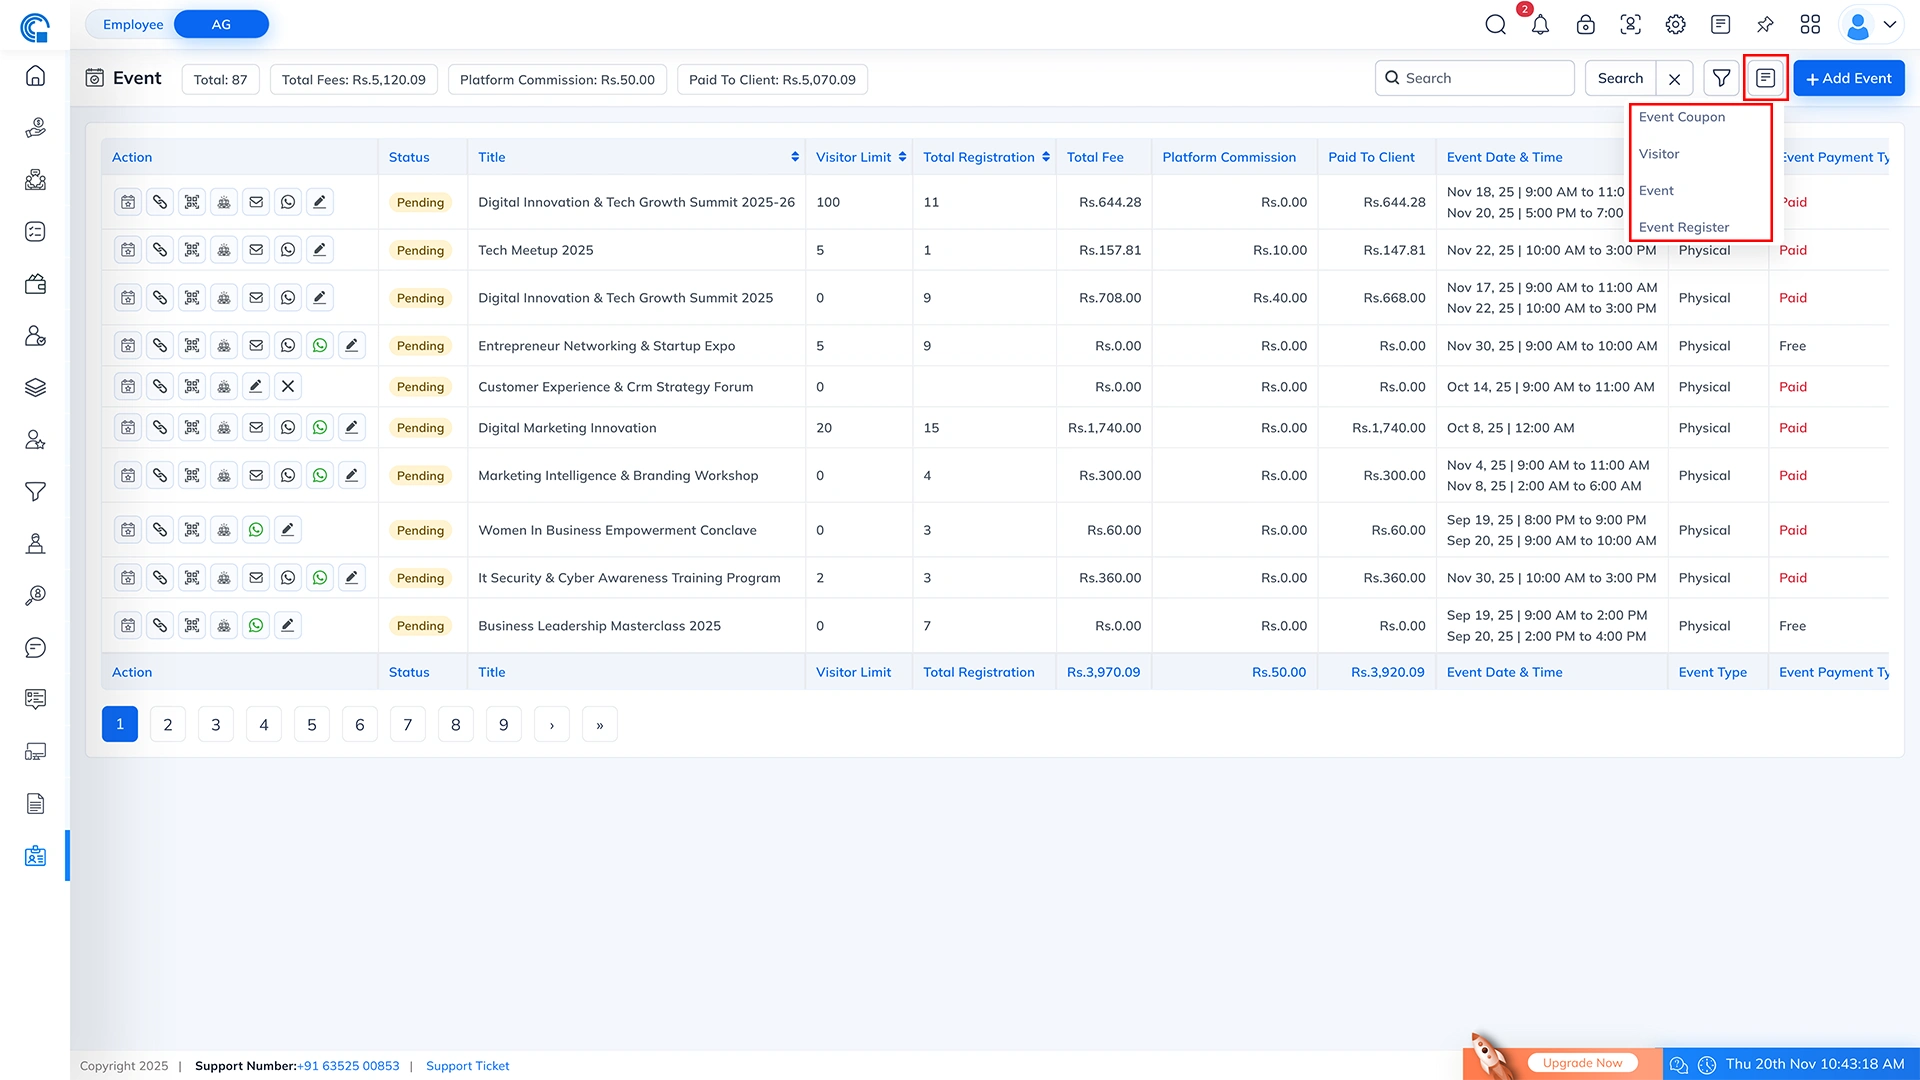The image size is (1920, 1080).
Task: Click QR code icon for Digital Marketing Innovation
Action: [192, 428]
